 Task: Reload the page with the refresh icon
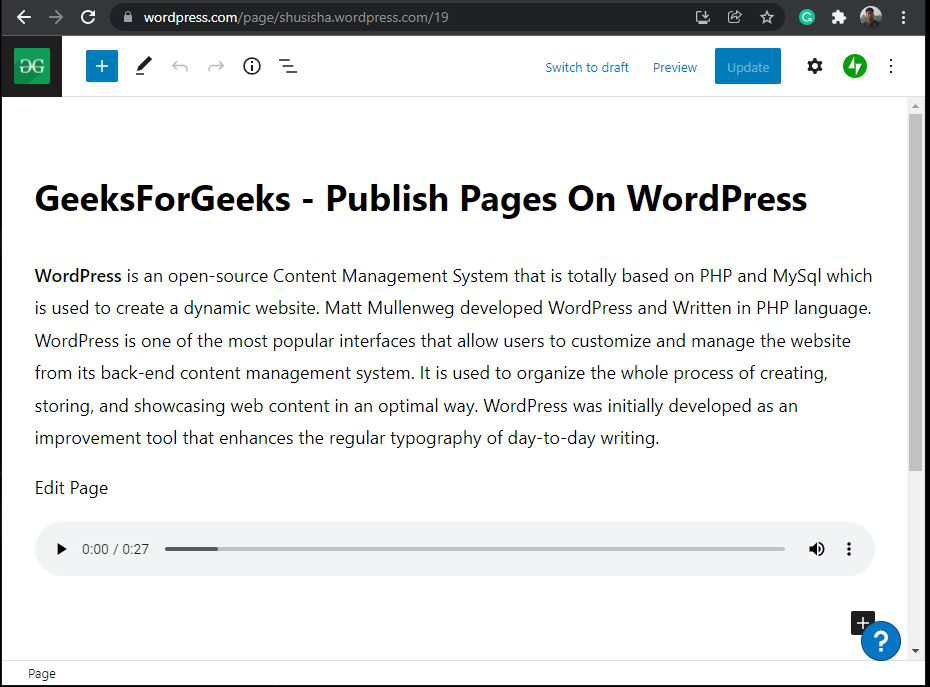pyautogui.click(x=88, y=17)
